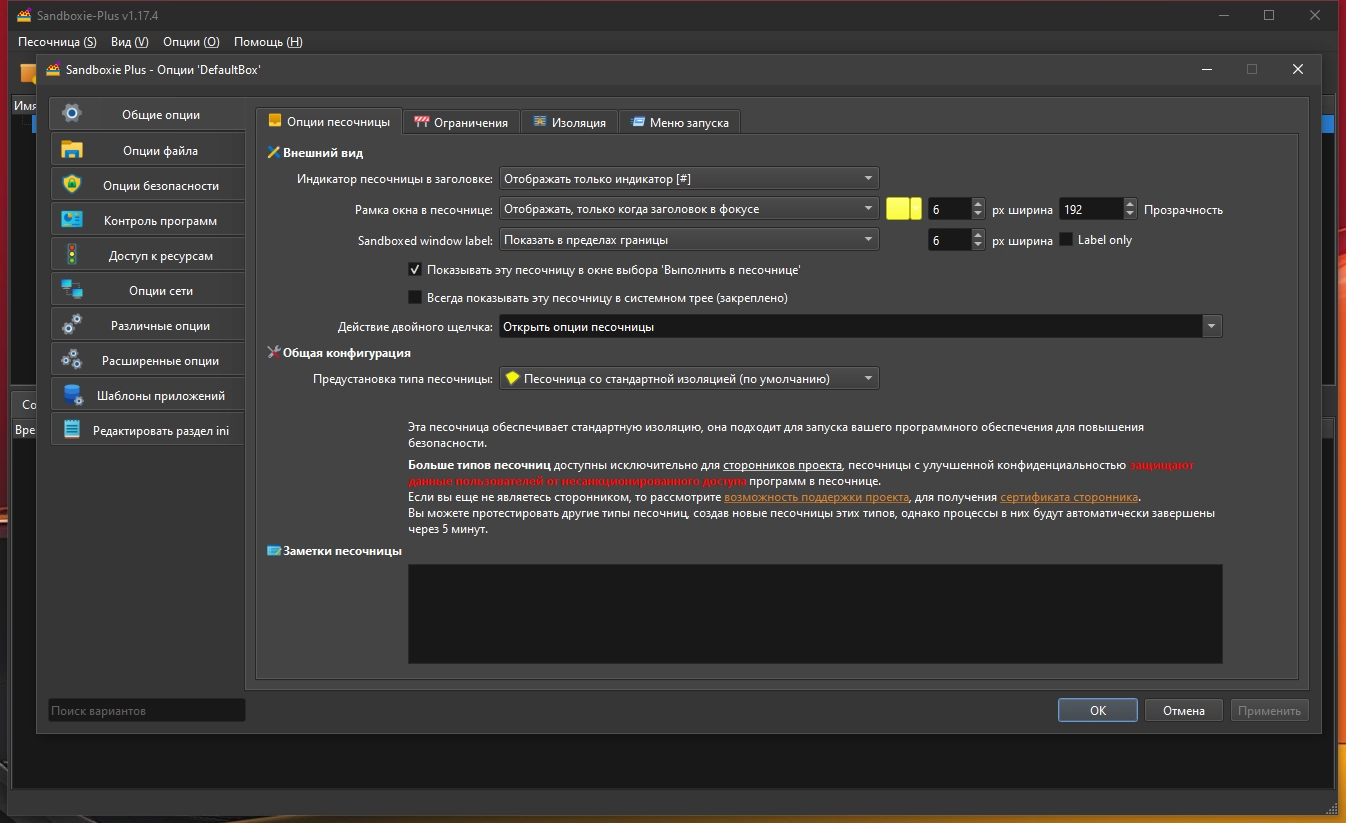Image resolution: width=1346 pixels, height=823 pixels.
Task: Open the Помощь (H) menu in main window
Action: (268, 42)
